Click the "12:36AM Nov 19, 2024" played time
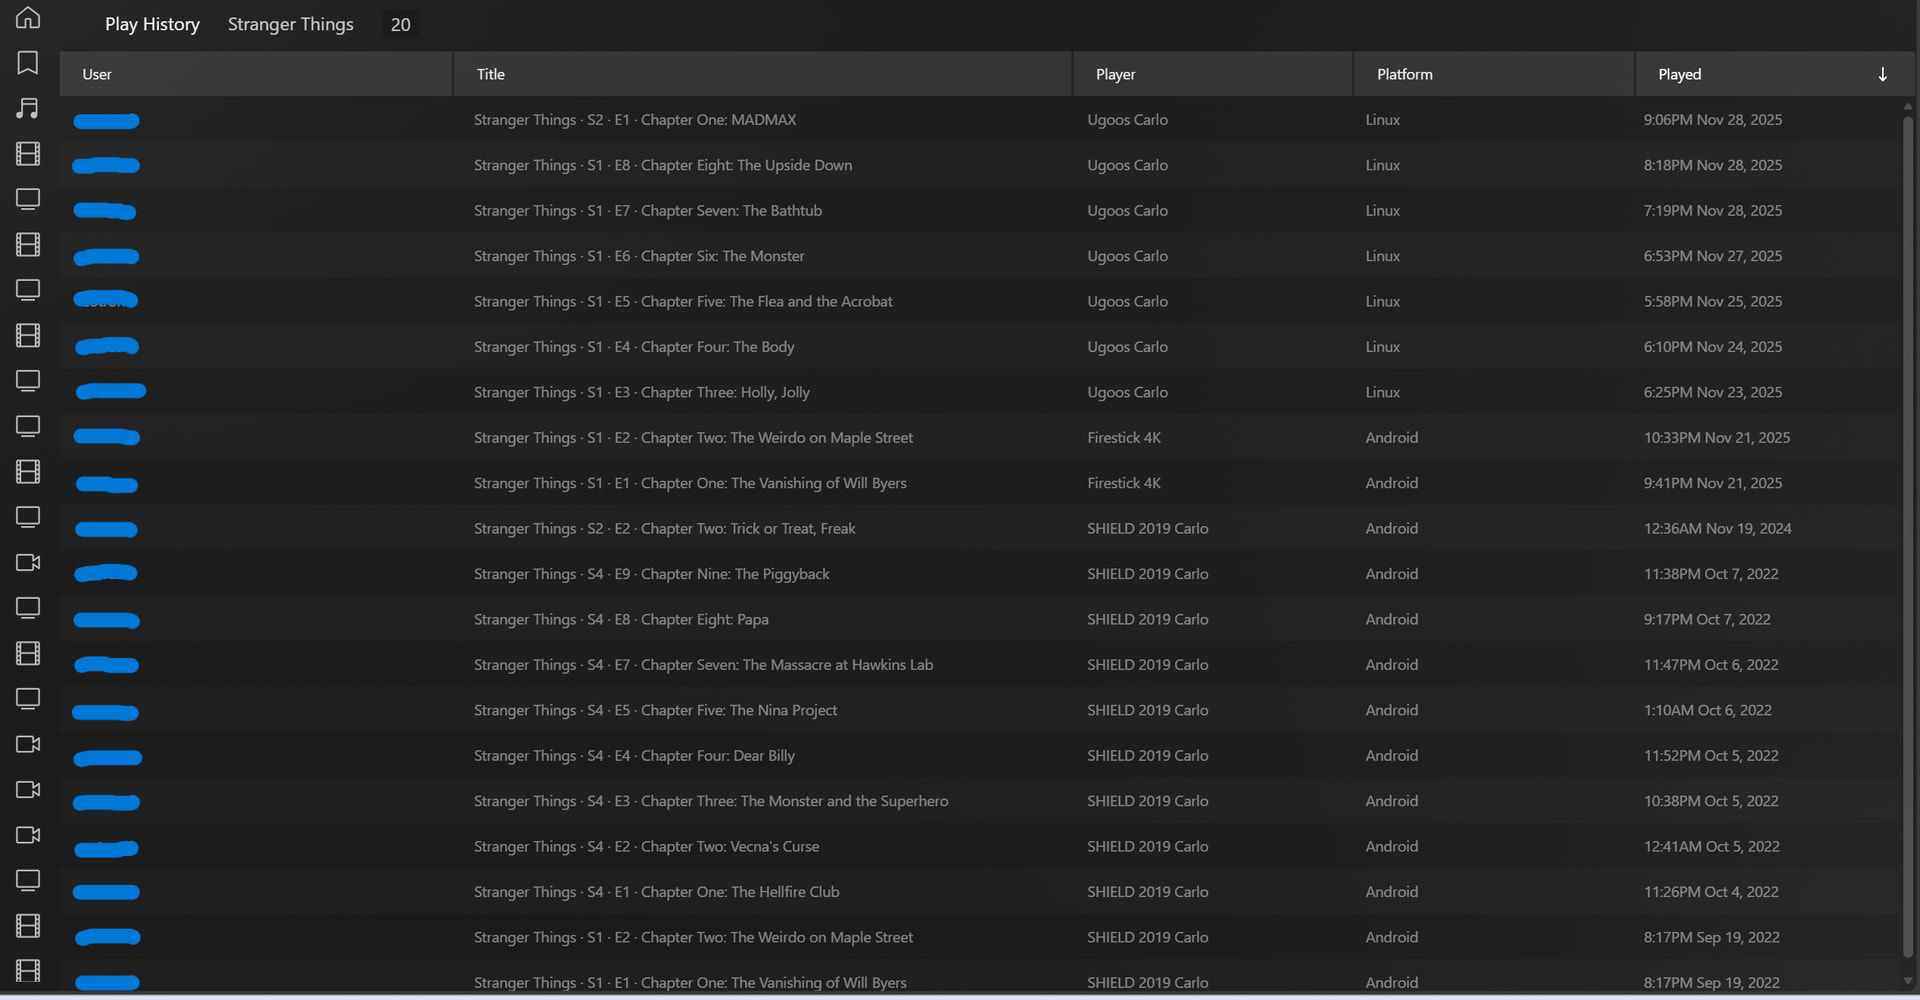 pos(1718,529)
